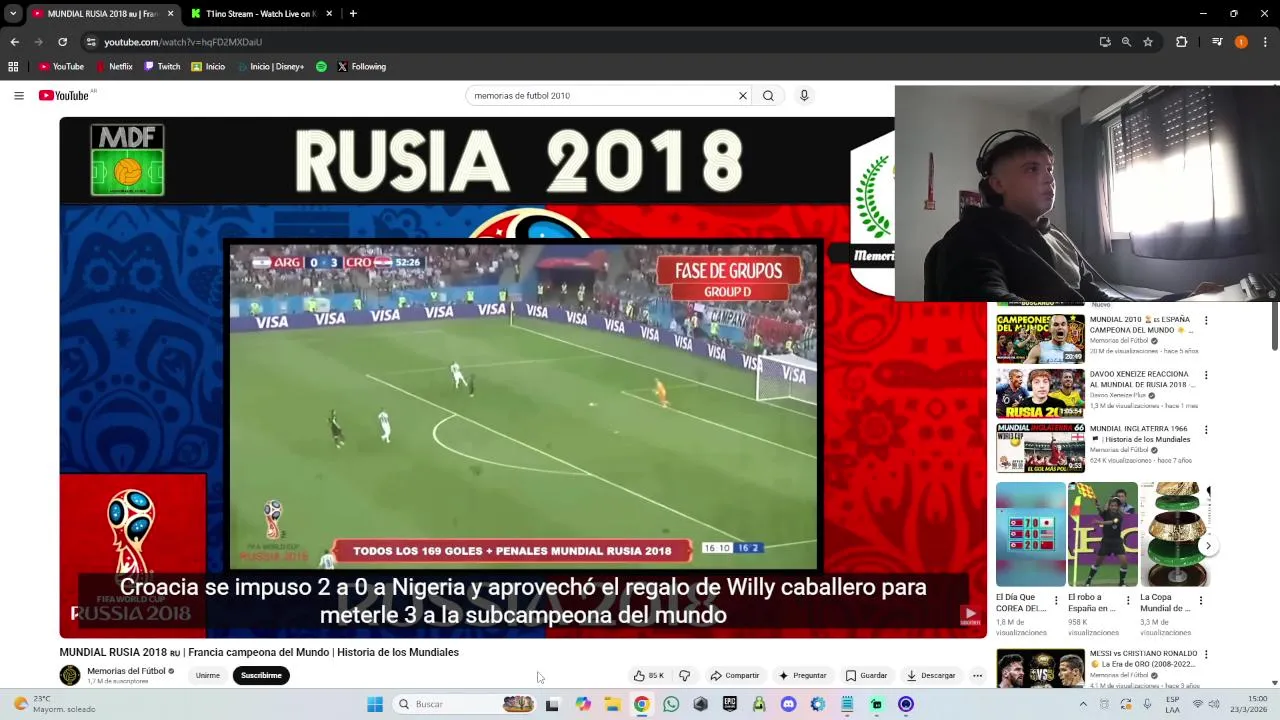Screen dimensions: 1280x720
Task: Open options for MUNDIAL INGLATERRA 1966 video
Action: point(1206,430)
